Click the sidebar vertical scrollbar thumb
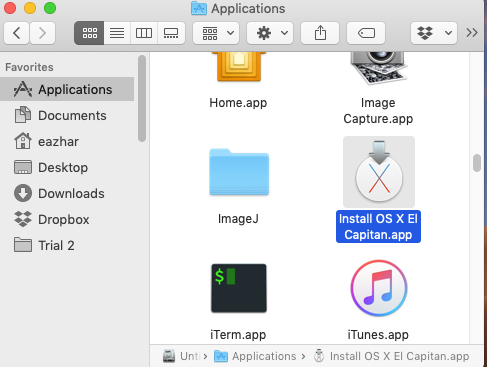 tap(142, 99)
